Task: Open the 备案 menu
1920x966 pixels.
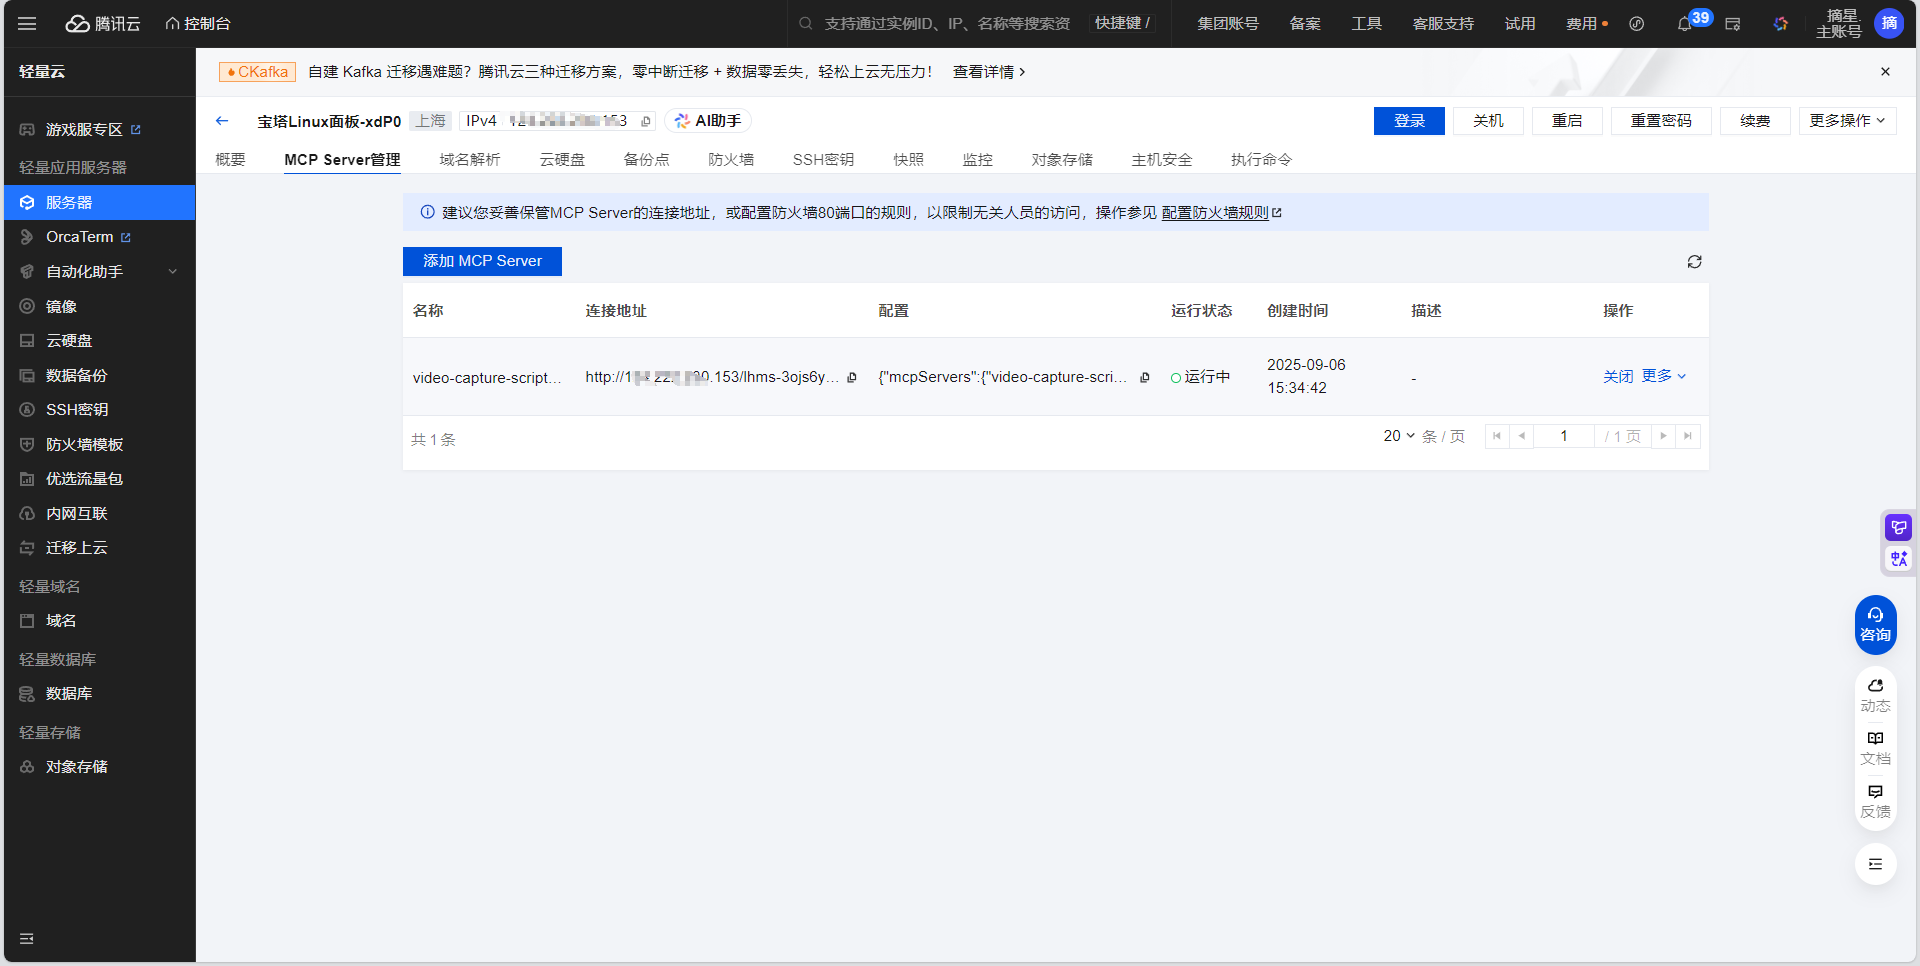Action: point(1305,23)
